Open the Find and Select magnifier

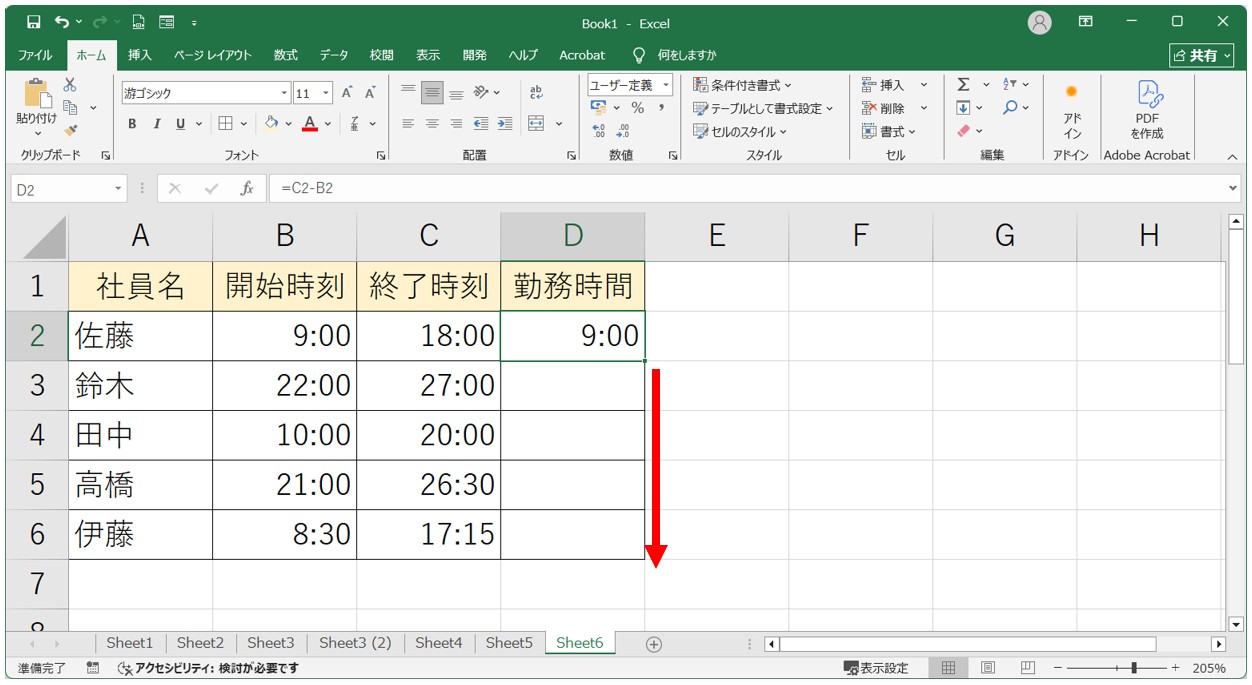pos(1009,108)
